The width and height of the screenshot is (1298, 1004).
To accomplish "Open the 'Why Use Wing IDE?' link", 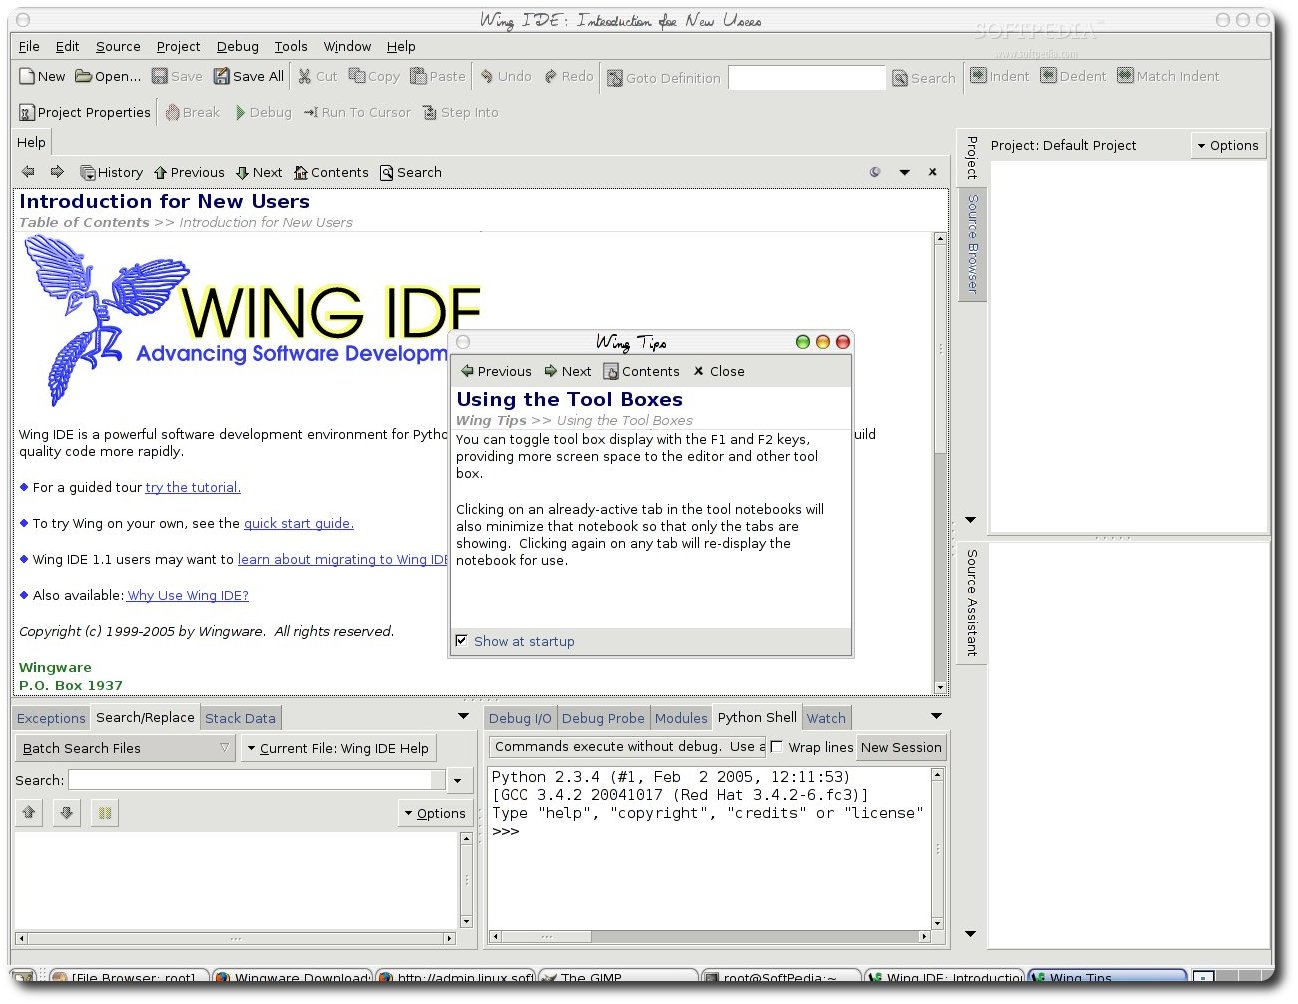I will point(188,595).
